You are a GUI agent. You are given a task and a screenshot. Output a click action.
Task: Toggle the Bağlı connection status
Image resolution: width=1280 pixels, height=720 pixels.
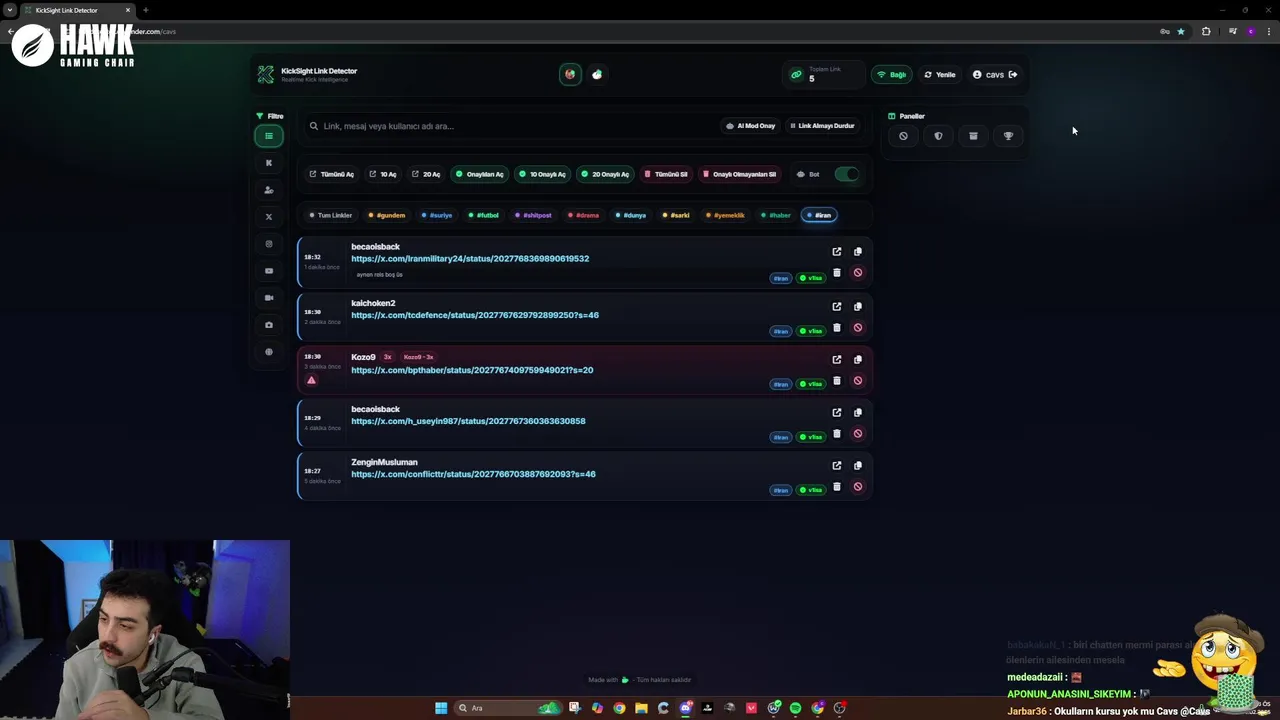[891, 75]
